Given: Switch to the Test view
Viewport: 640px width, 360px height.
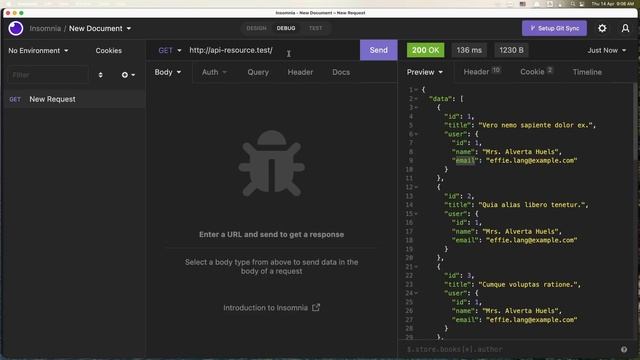Looking at the screenshot, I should [315, 28].
